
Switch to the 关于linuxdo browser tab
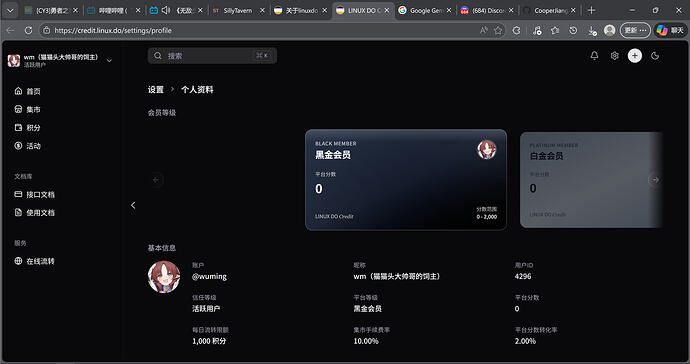click(x=301, y=11)
